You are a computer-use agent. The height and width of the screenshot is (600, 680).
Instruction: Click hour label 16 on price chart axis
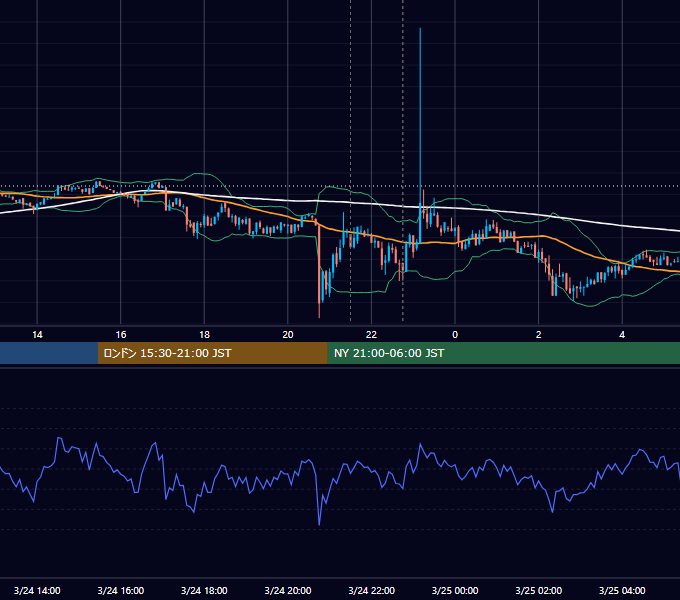[x=121, y=335]
